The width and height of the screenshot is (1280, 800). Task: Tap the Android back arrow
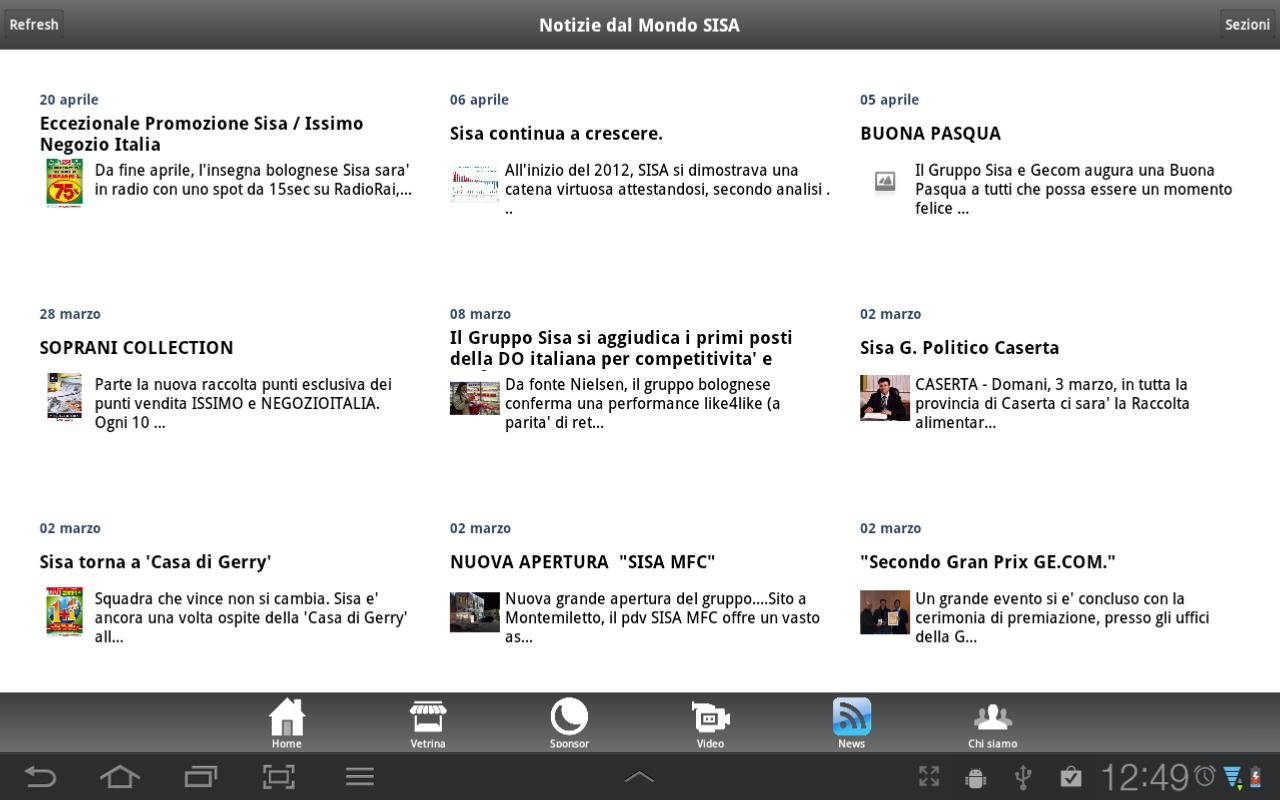(x=40, y=776)
